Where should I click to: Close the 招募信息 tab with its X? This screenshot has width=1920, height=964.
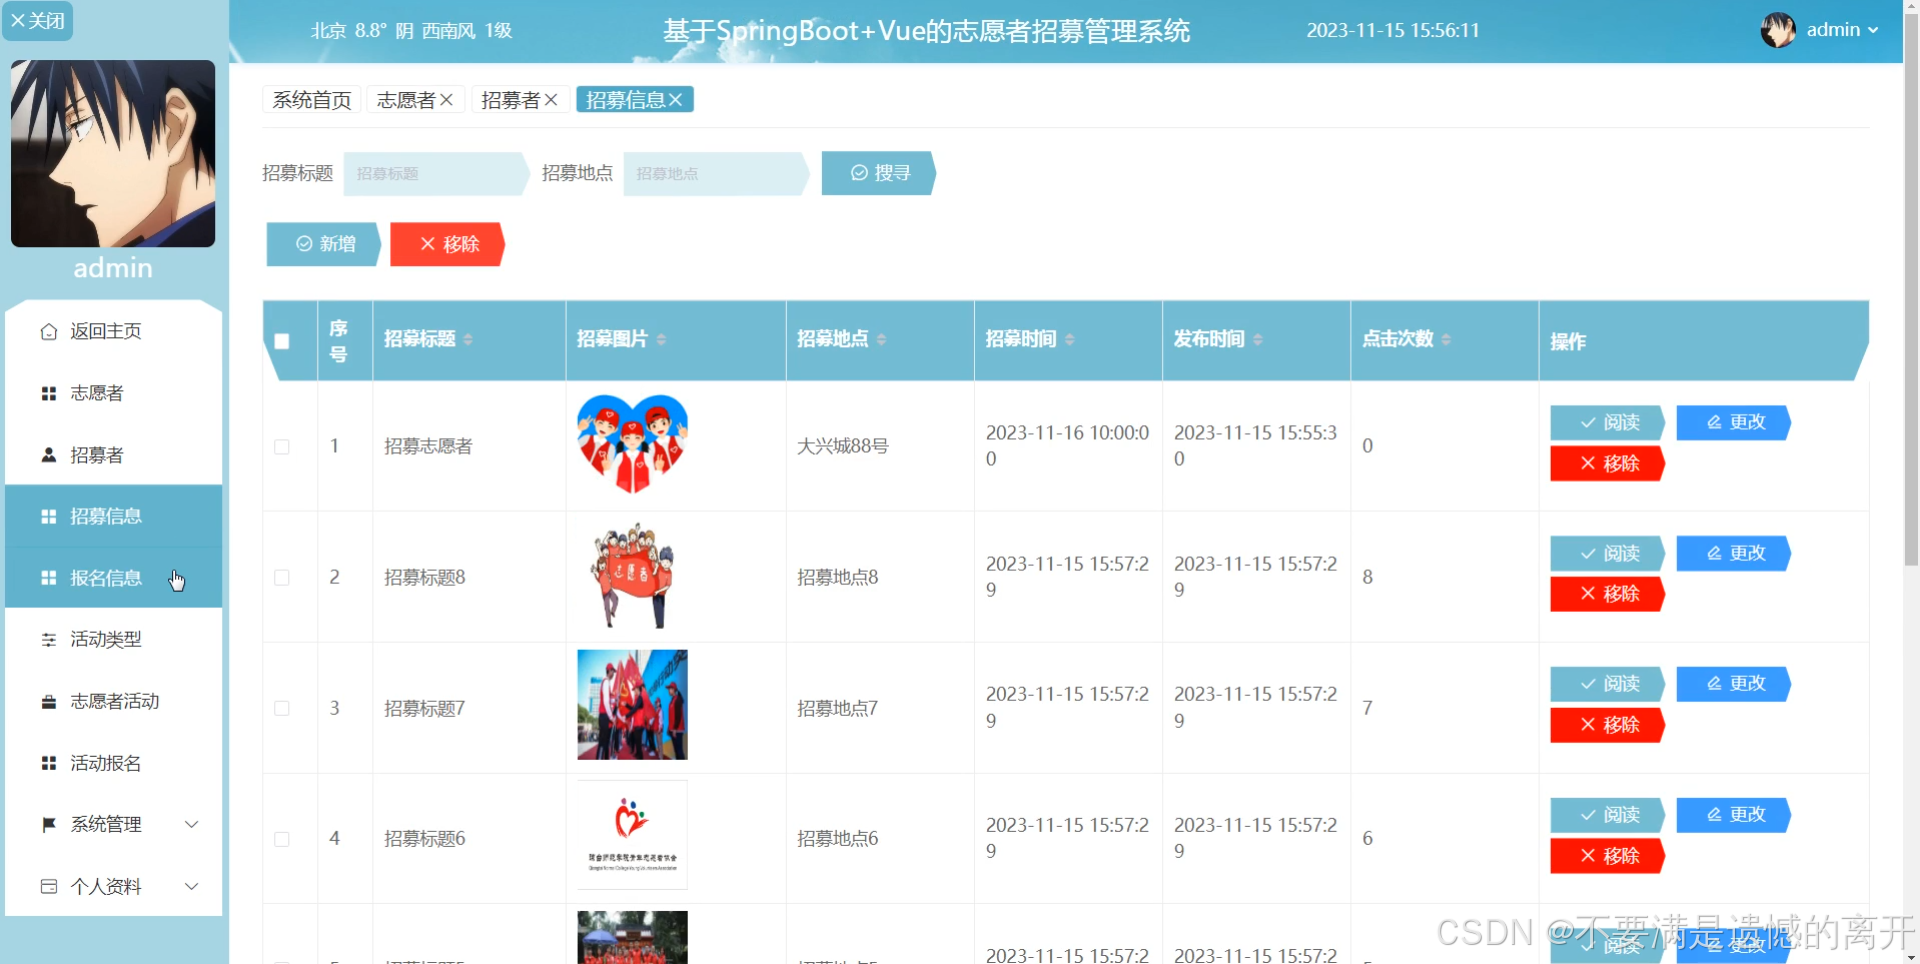click(676, 100)
